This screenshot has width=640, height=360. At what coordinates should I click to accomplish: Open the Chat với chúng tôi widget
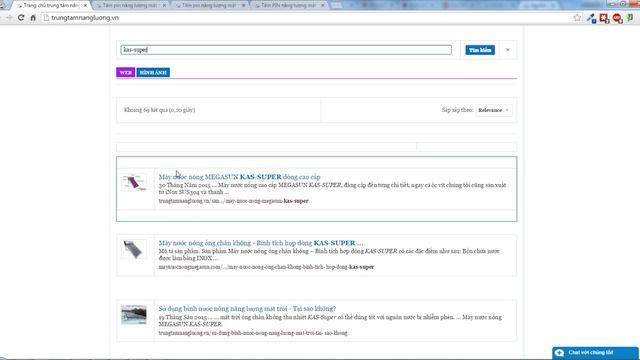coord(595,353)
